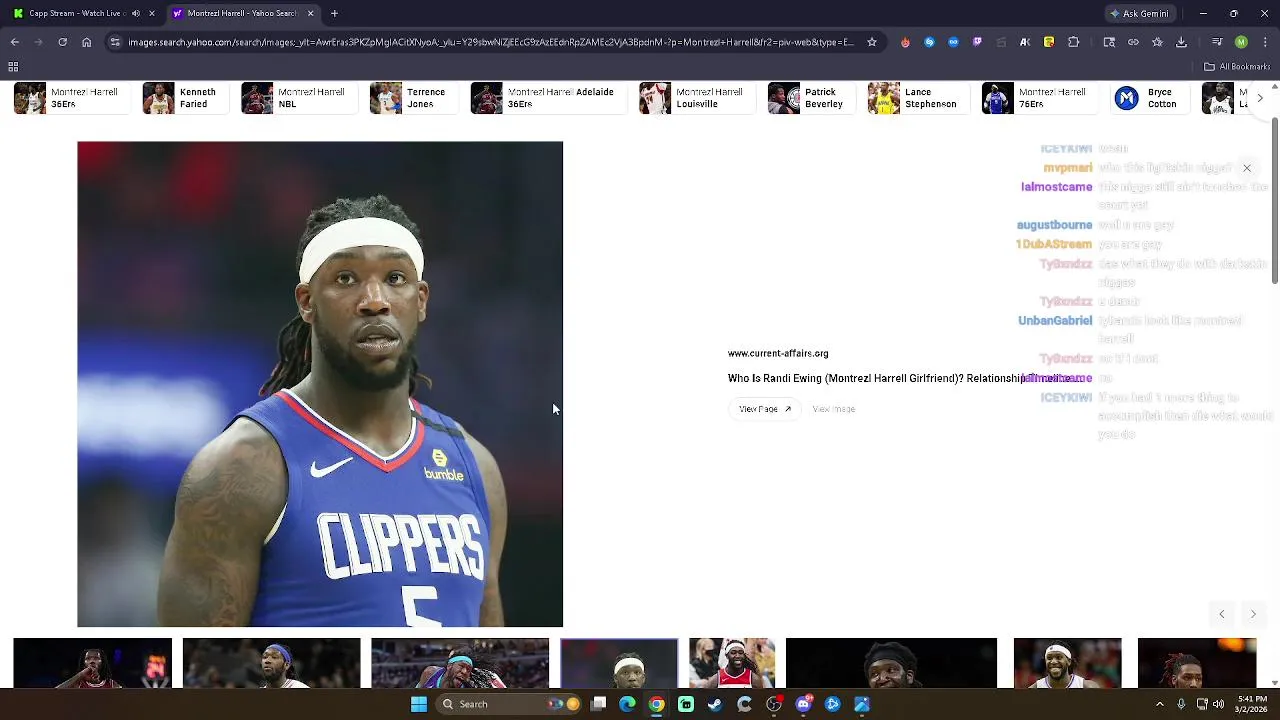Open the media controls playlist icon

1216,42
